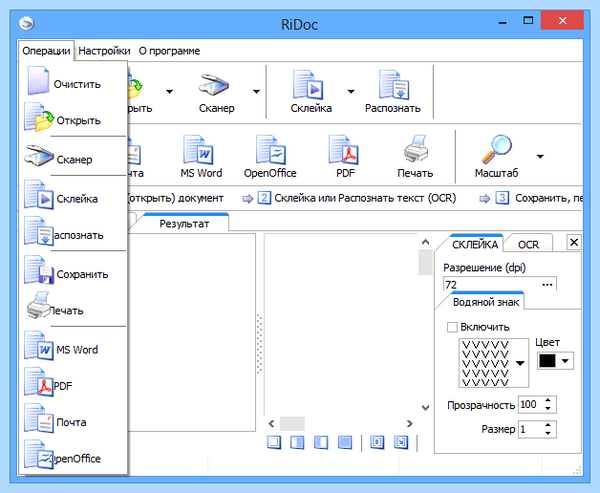Switch to the СКЛЕЙКА panel tab

click(475, 244)
